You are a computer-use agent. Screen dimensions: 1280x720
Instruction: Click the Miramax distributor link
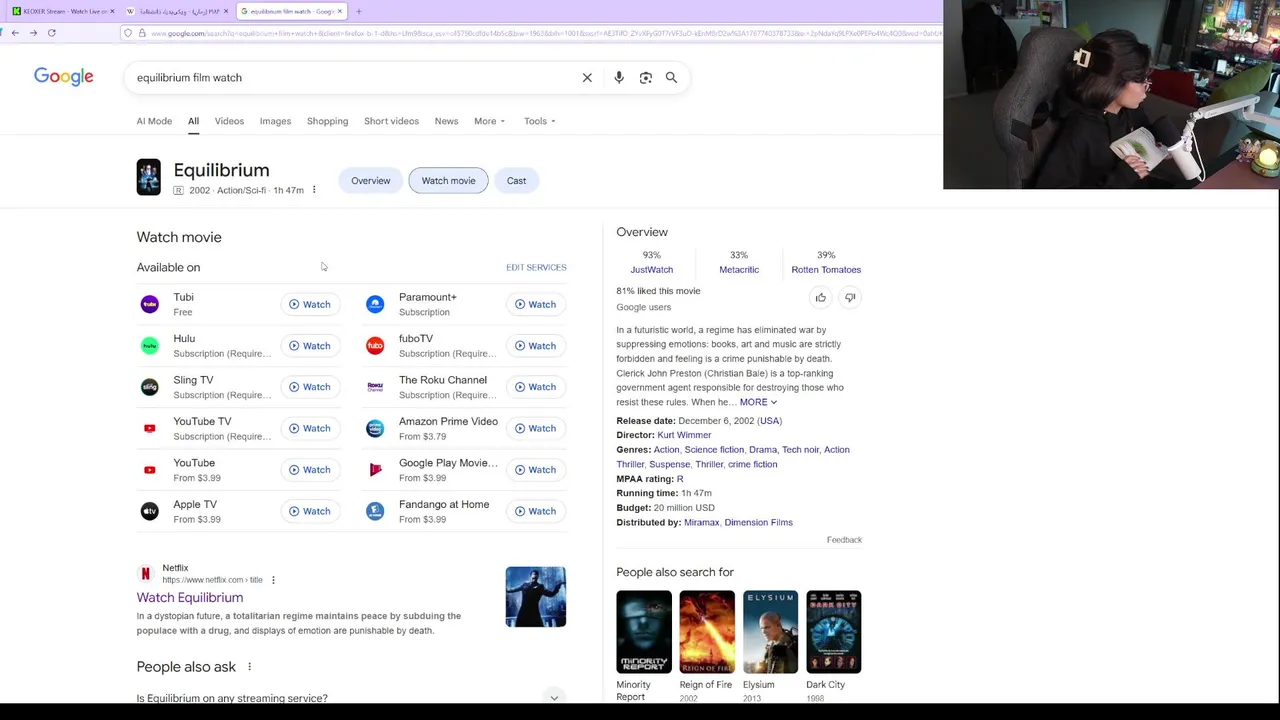(701, 522)
